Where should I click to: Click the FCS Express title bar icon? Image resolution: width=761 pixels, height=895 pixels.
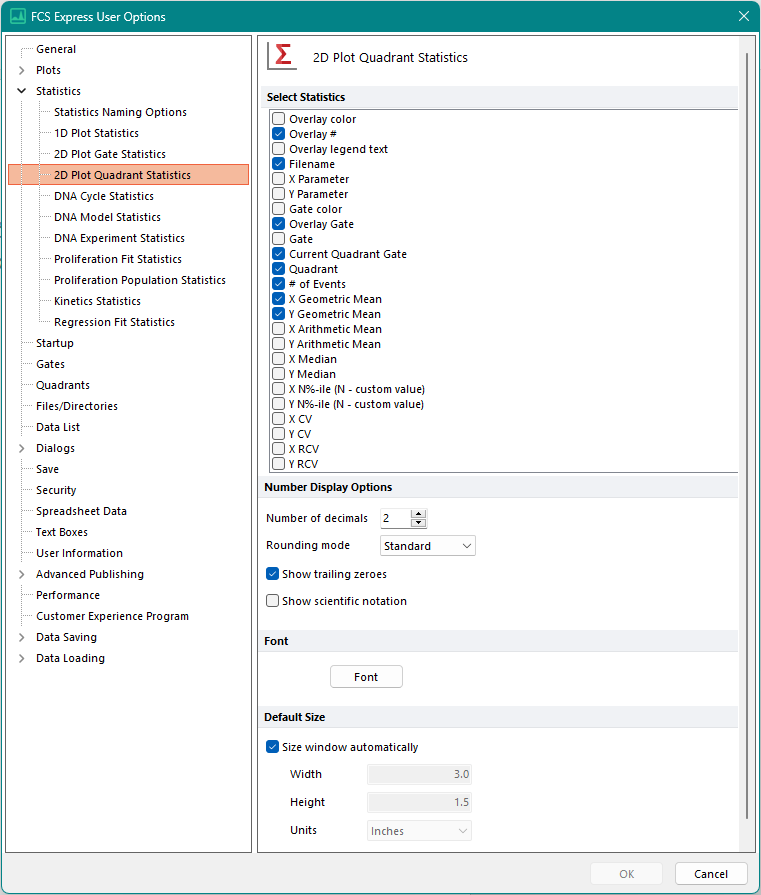18,16
